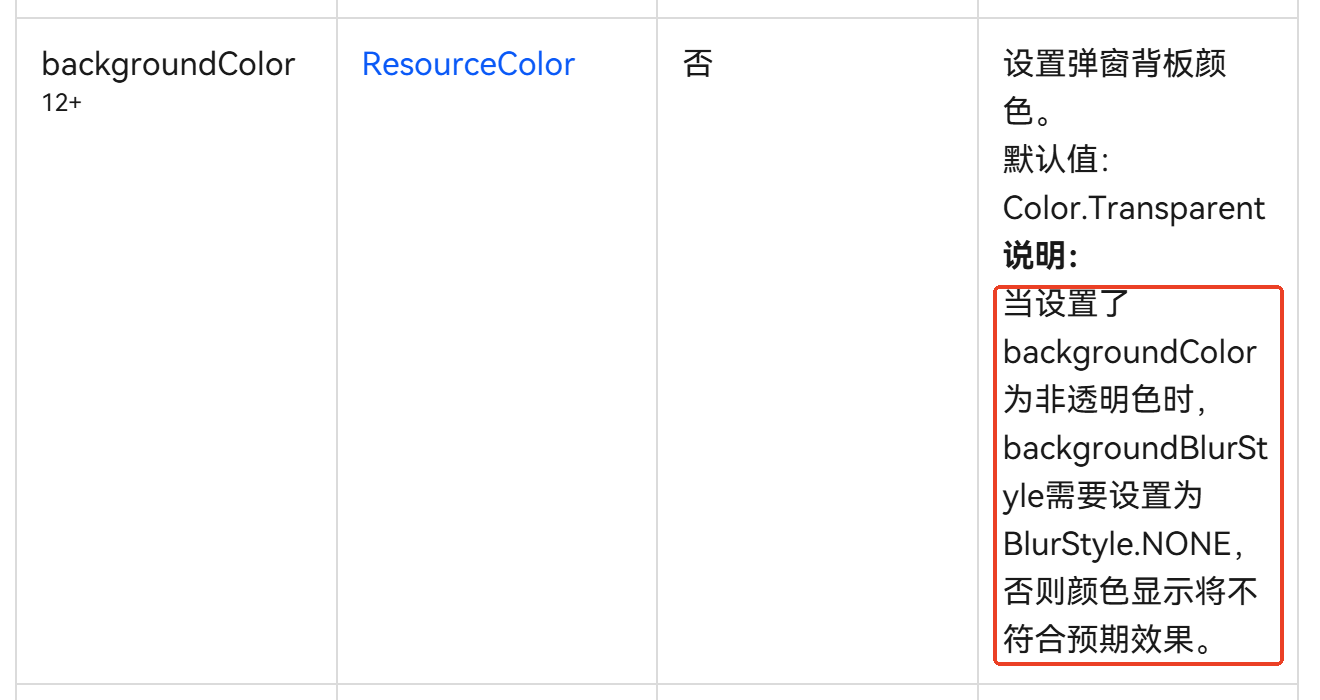
Task: Click the bold 说明: heading
Action: pos(1040,256)
